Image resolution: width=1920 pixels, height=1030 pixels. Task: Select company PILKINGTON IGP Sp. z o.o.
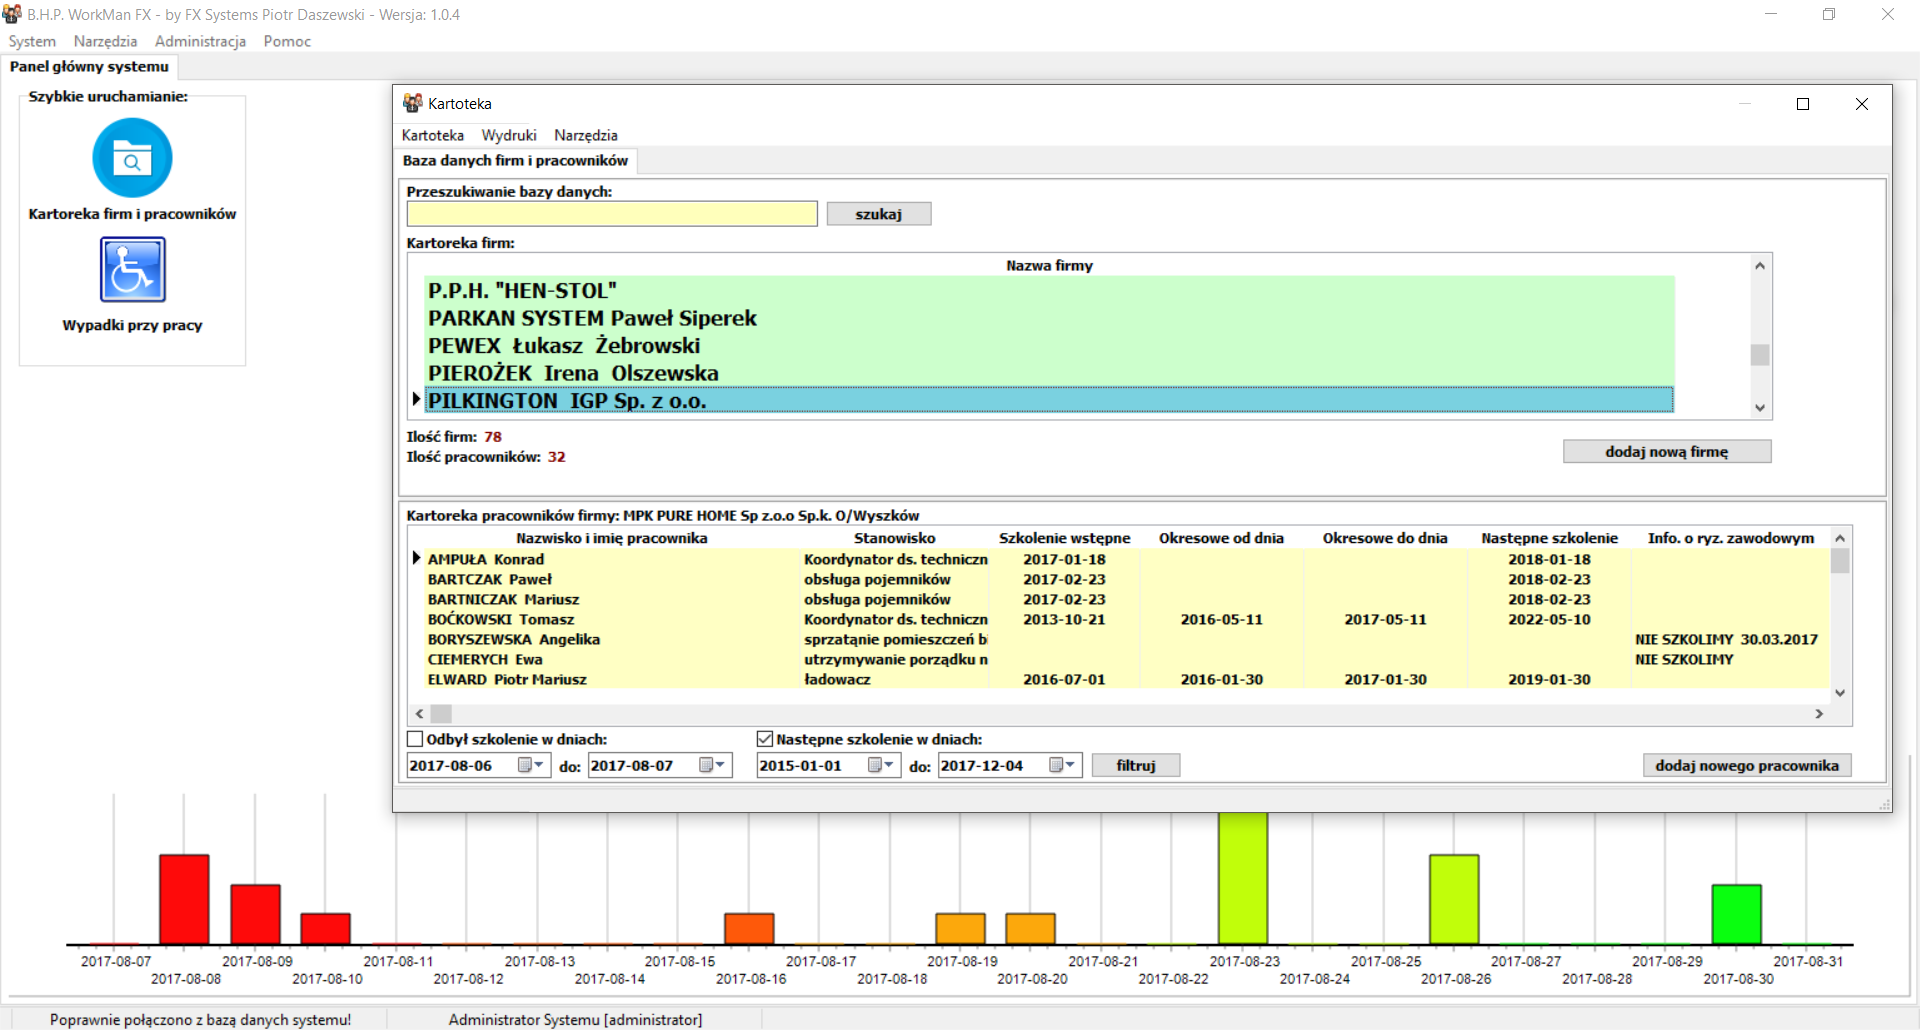(1049, 400)
